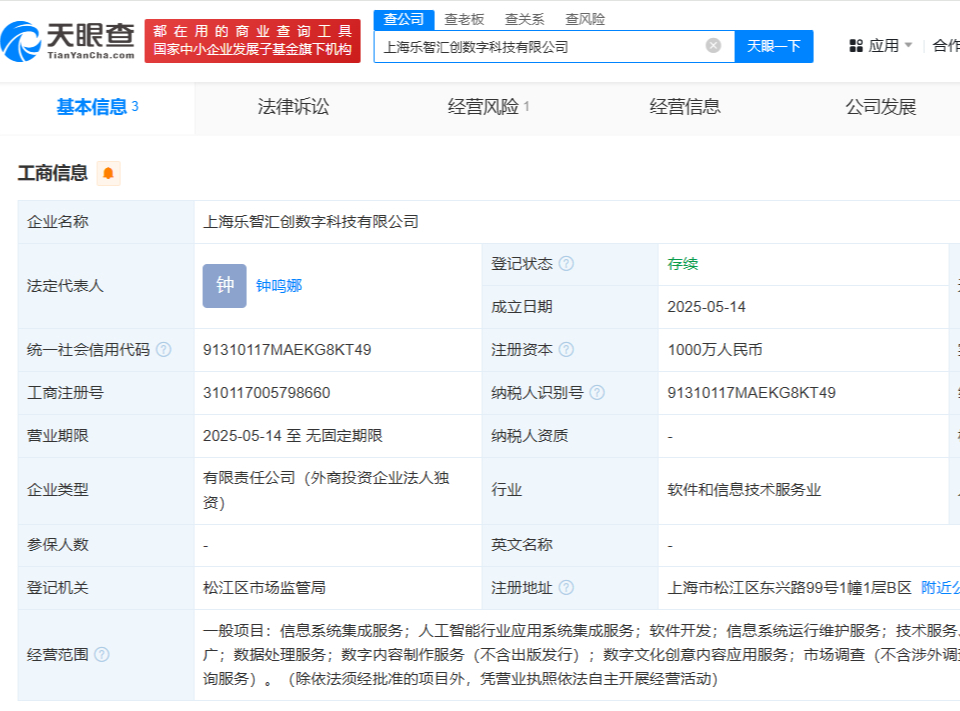Click the 天眼一下 search button

(x=774, y=46)
